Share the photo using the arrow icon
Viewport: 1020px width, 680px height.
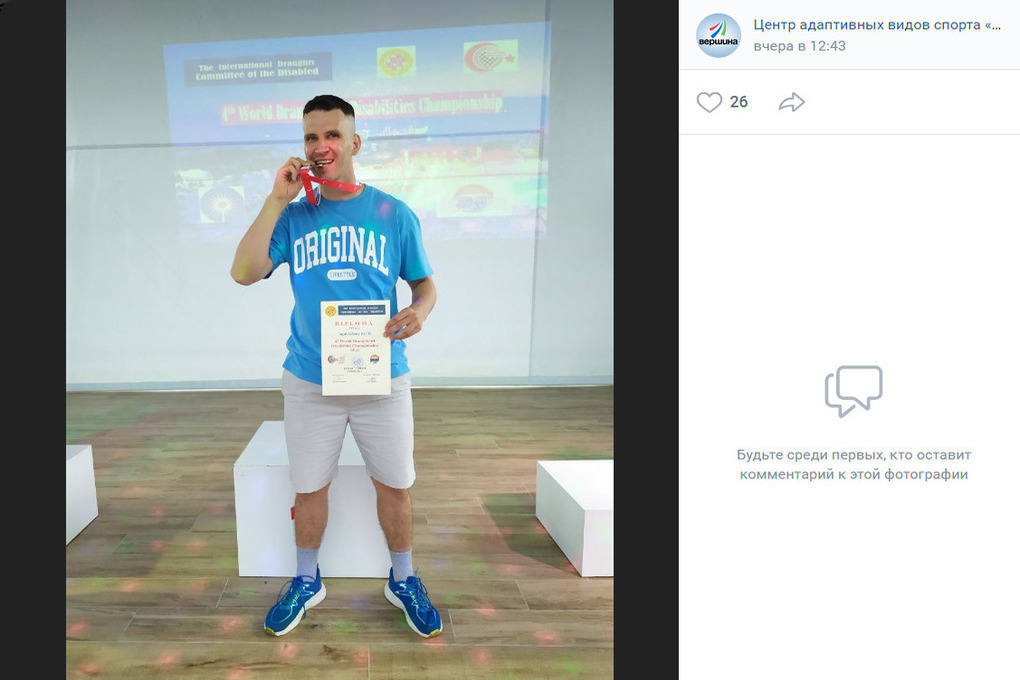(x=792, y=102)
